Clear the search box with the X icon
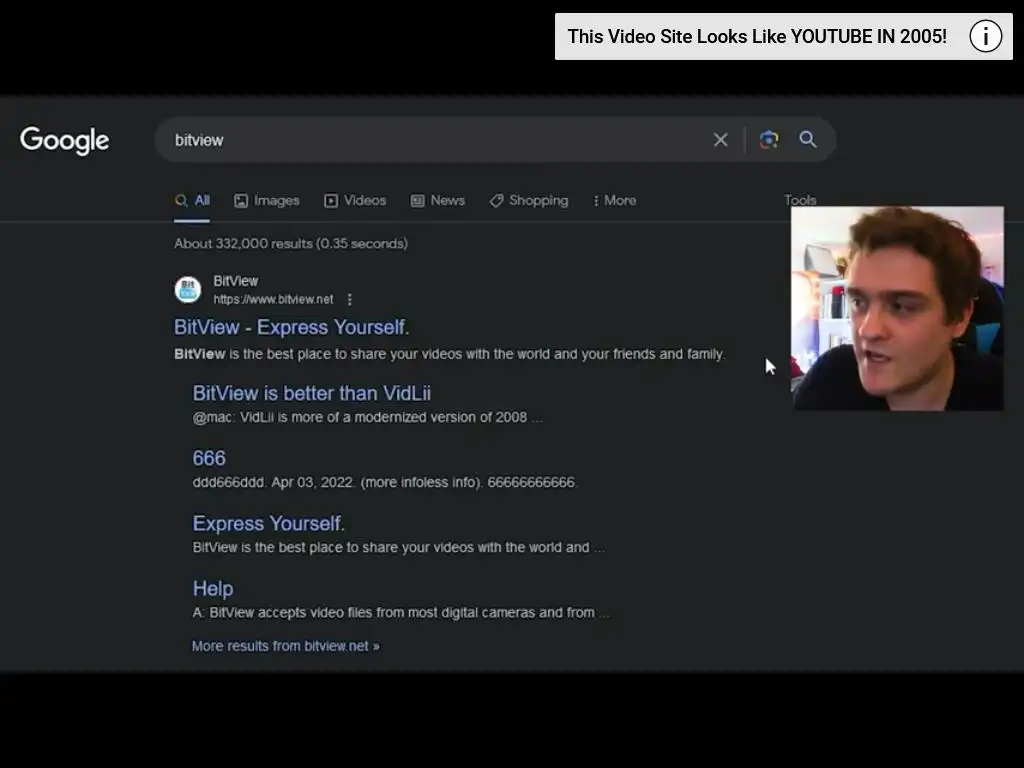Screen dimensions: 1024x768 point(720,140)
